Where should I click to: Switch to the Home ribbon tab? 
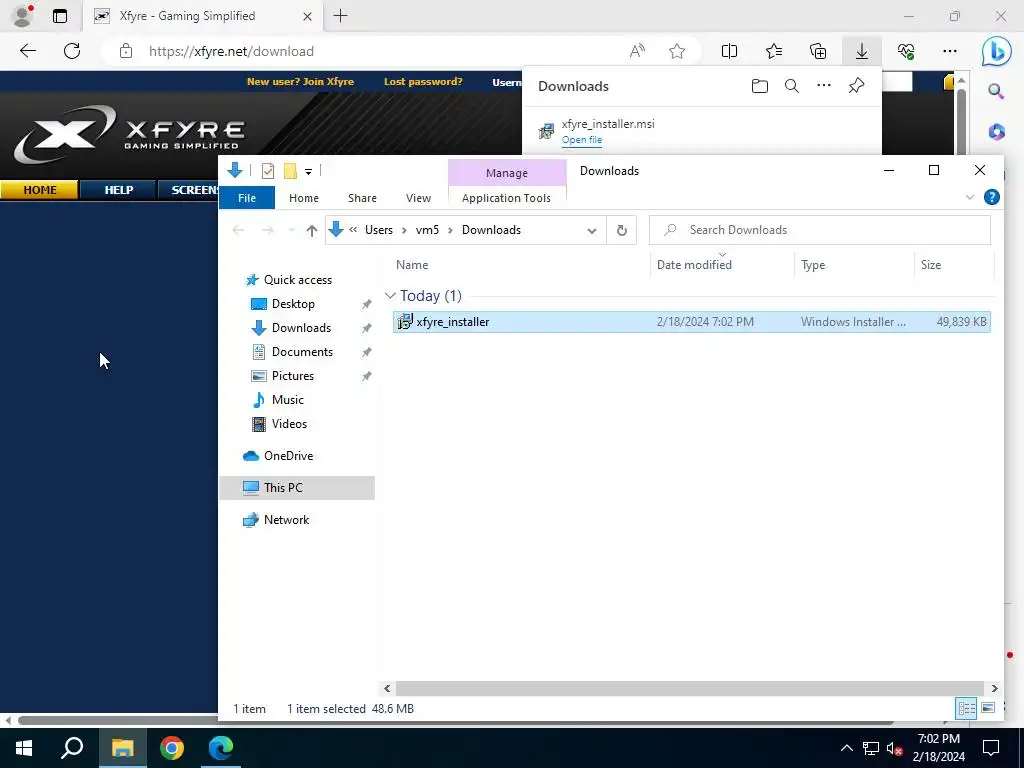point(304,198)
